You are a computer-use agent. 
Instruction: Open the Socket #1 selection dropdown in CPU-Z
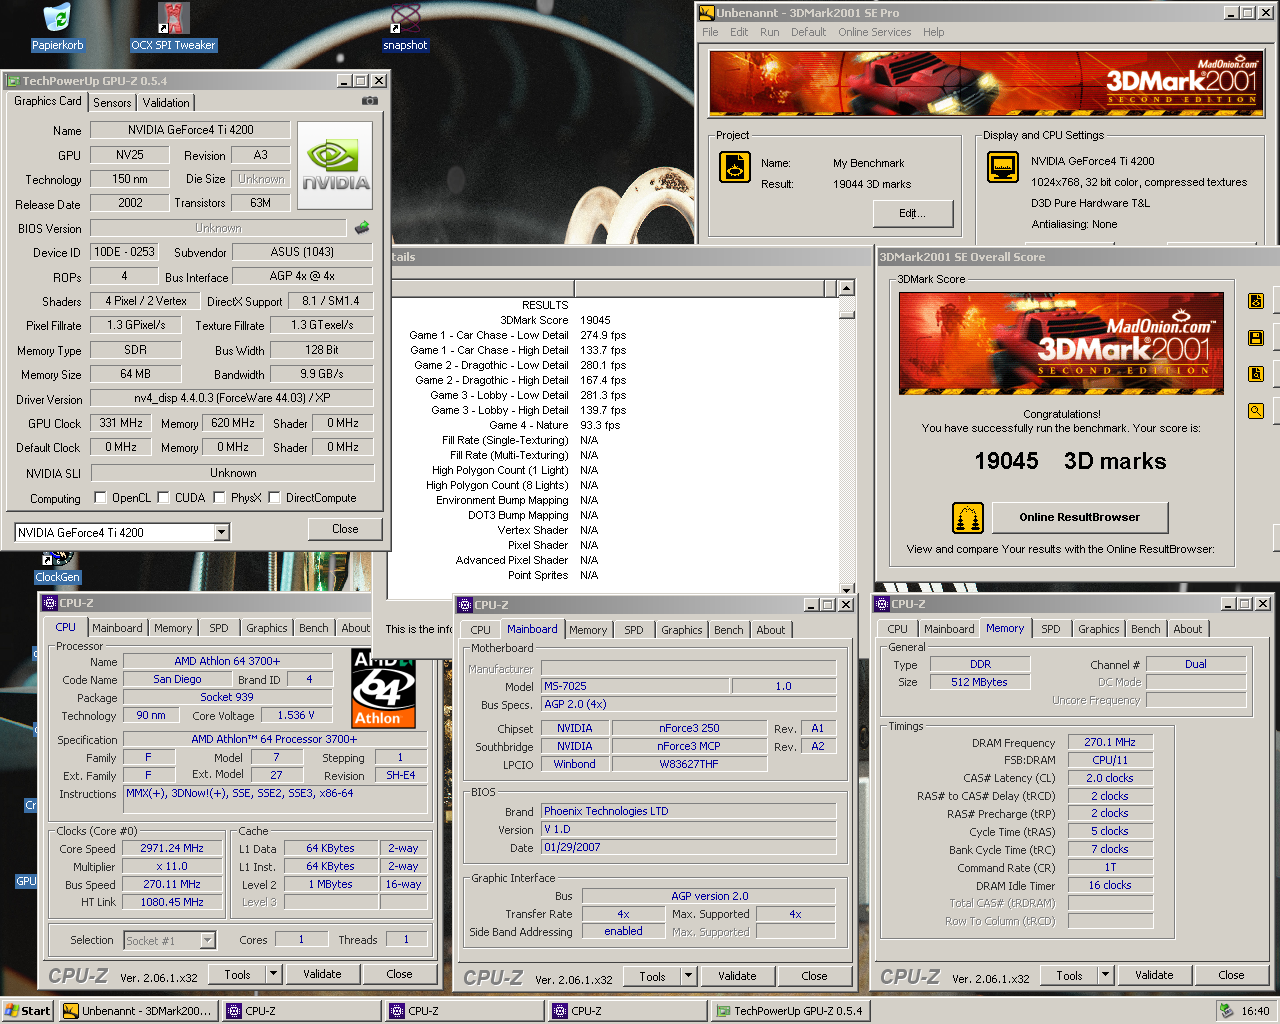(207, 940)
